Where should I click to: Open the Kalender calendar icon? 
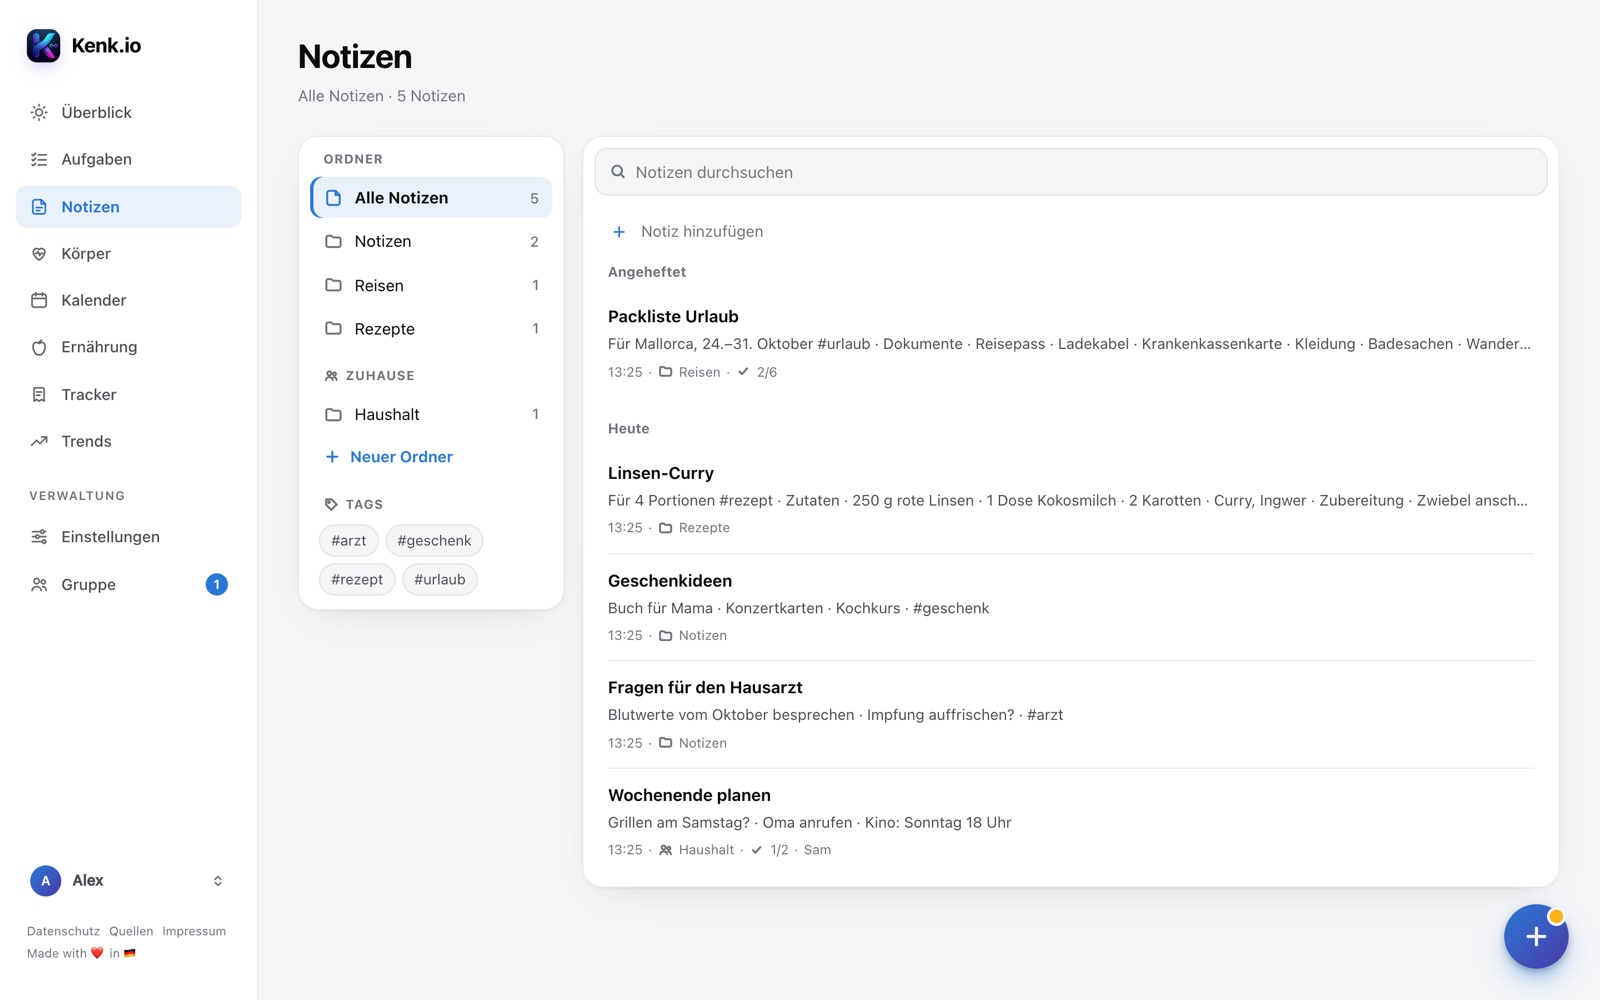pyautogui.click(x=39, y=300)
